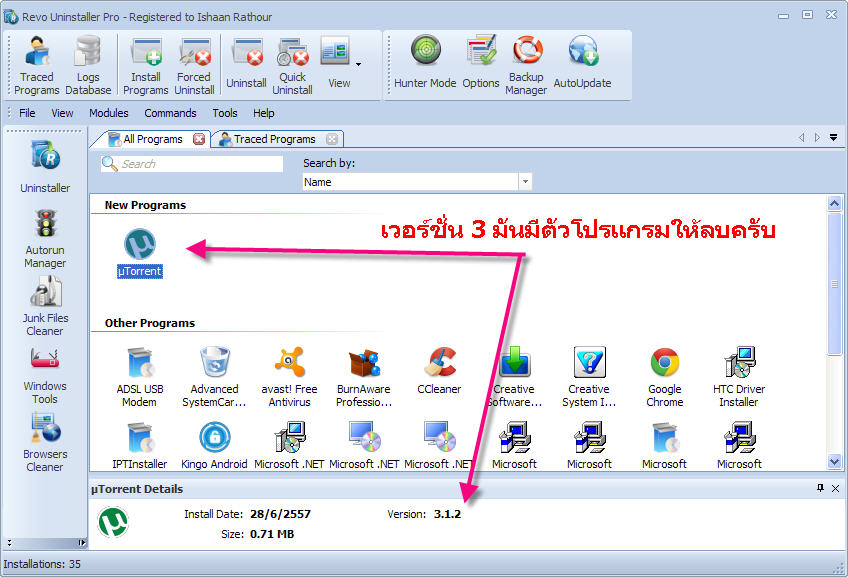Click into the Search field
Screen dimensions: 848x577
pos(192,164)
